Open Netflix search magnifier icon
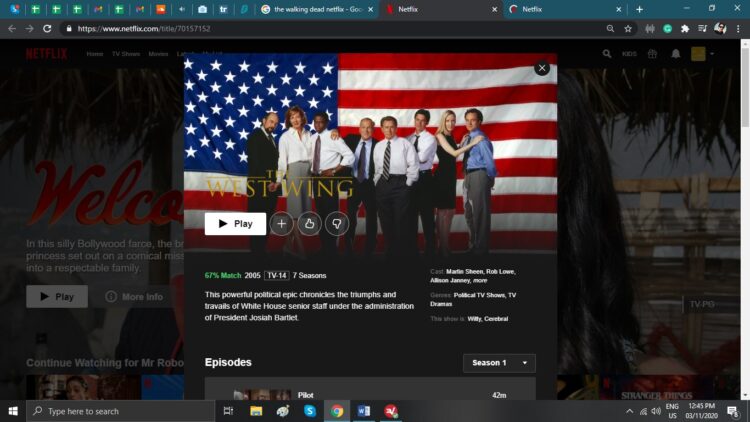Image resolution: width=750 pixels, height=422 pixels. (x=607, y=54)
